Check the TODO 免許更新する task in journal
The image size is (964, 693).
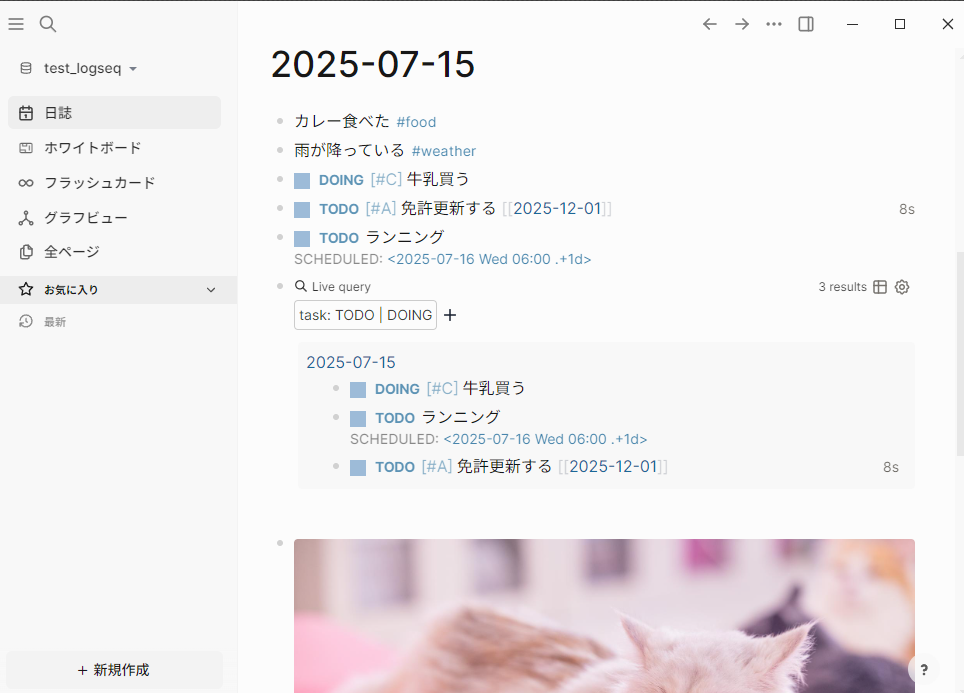(x=302, y=210)
